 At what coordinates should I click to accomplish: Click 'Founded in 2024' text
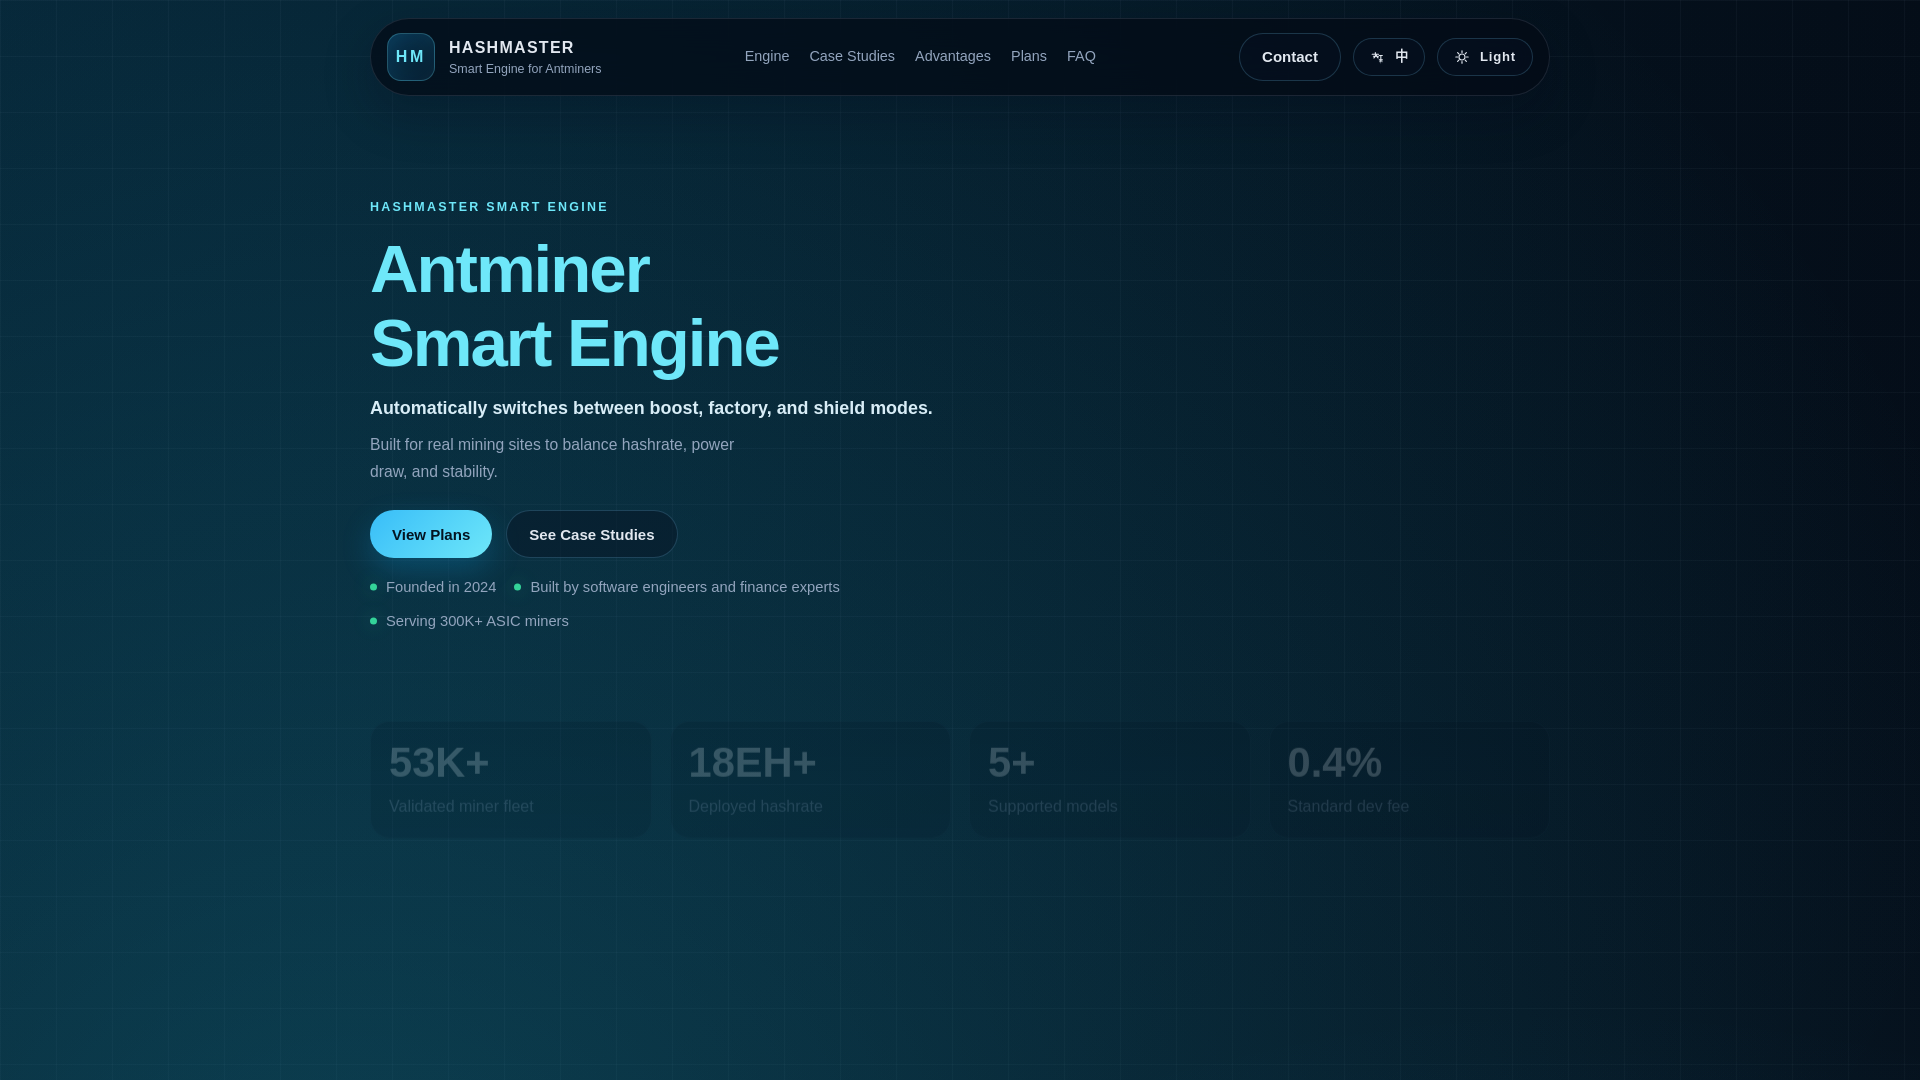coord(441,587)
